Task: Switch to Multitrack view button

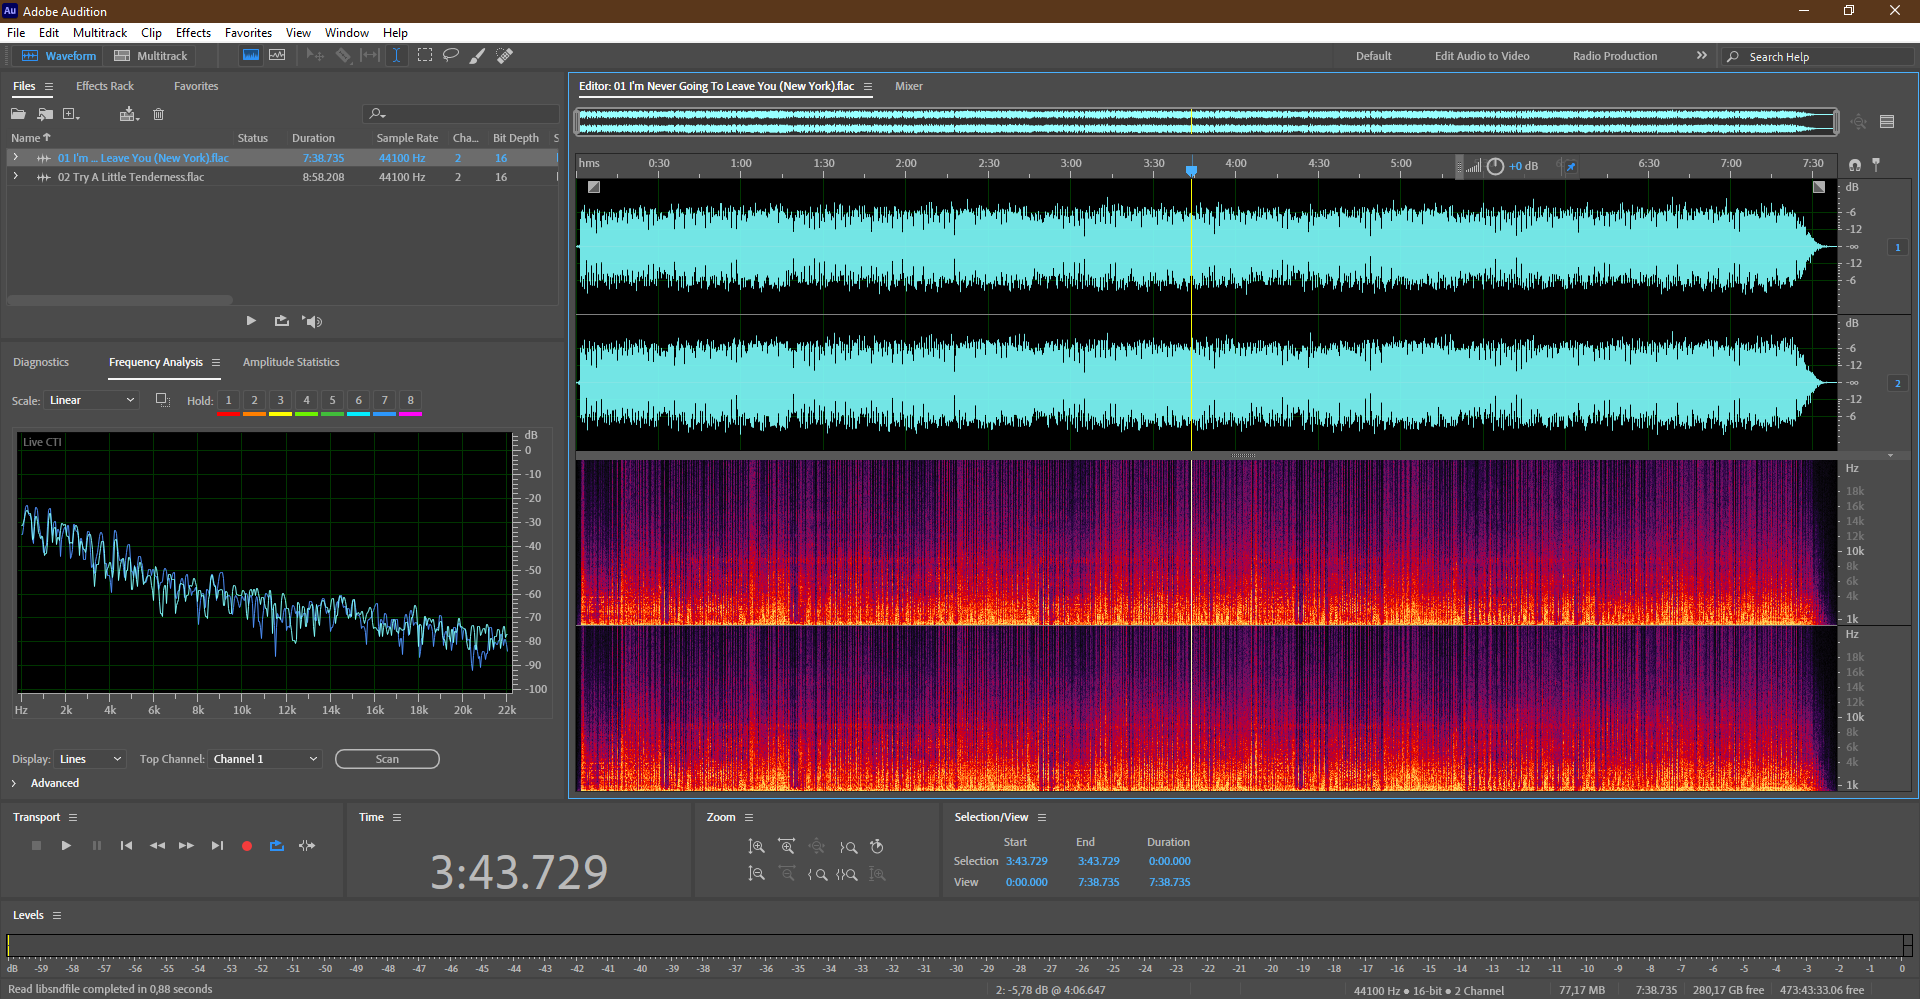Action: point(151,56)
